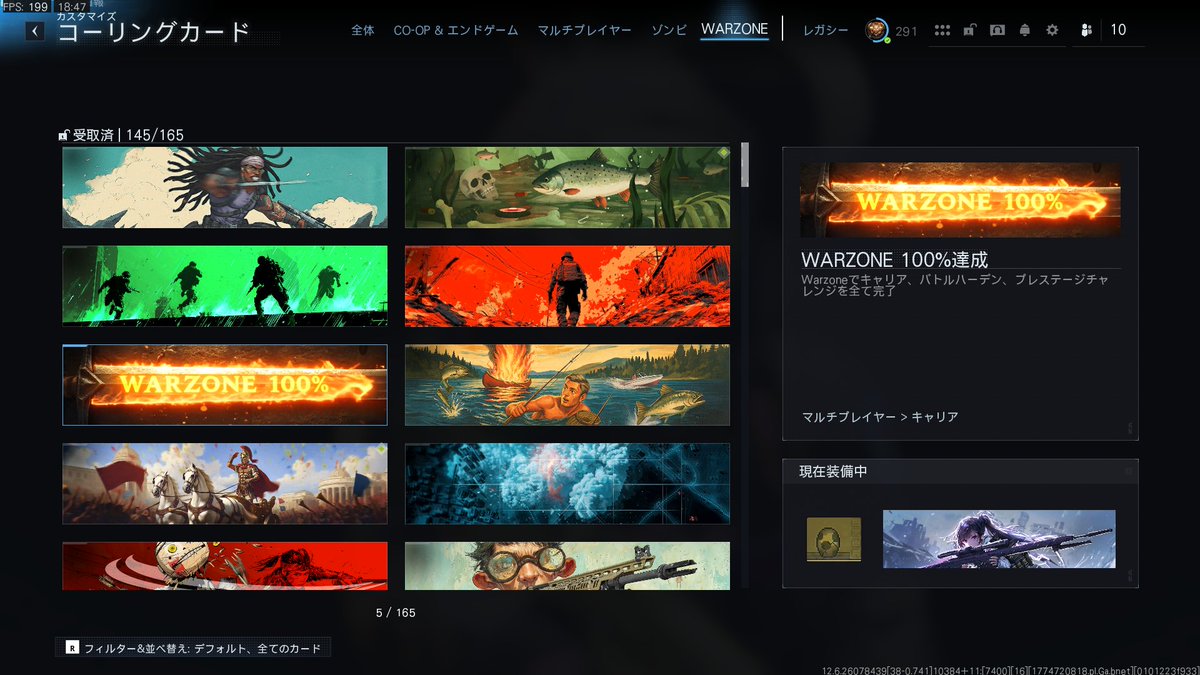Click the unlock icon beside 受取済
The width and height of the screenshot is (1200, 675).
pos(64,135)
